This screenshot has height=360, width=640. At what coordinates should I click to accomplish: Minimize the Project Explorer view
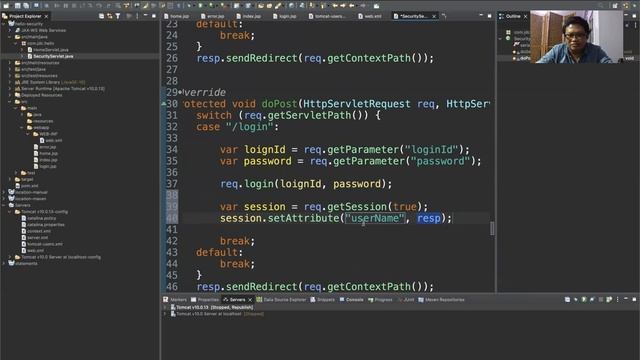pos(145,16)
